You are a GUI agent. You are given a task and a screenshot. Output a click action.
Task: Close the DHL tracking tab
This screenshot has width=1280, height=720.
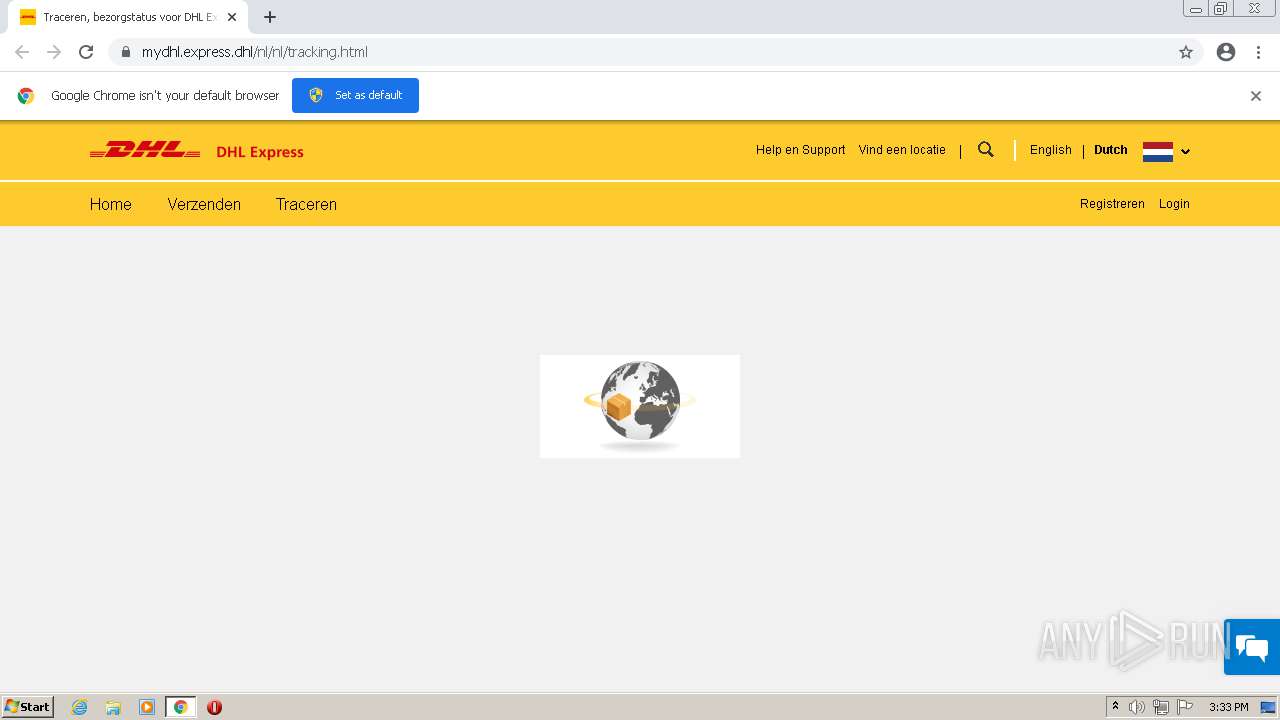(x=232, y=17)
